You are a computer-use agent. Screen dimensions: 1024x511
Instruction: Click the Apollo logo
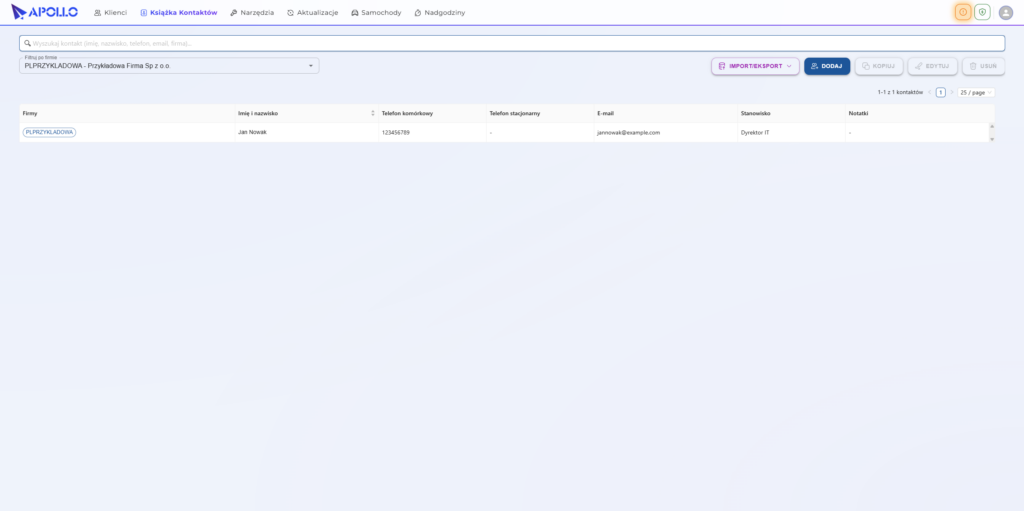click(x=44, y=12)
